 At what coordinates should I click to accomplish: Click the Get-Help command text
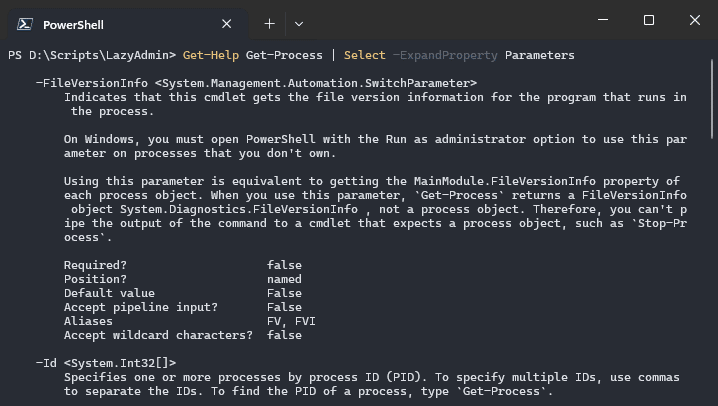(211, 55)
